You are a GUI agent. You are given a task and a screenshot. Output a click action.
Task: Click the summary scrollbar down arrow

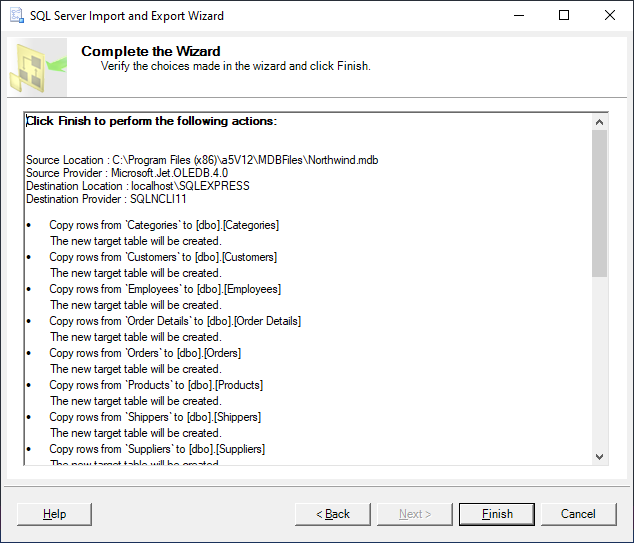tap(600, 456)
